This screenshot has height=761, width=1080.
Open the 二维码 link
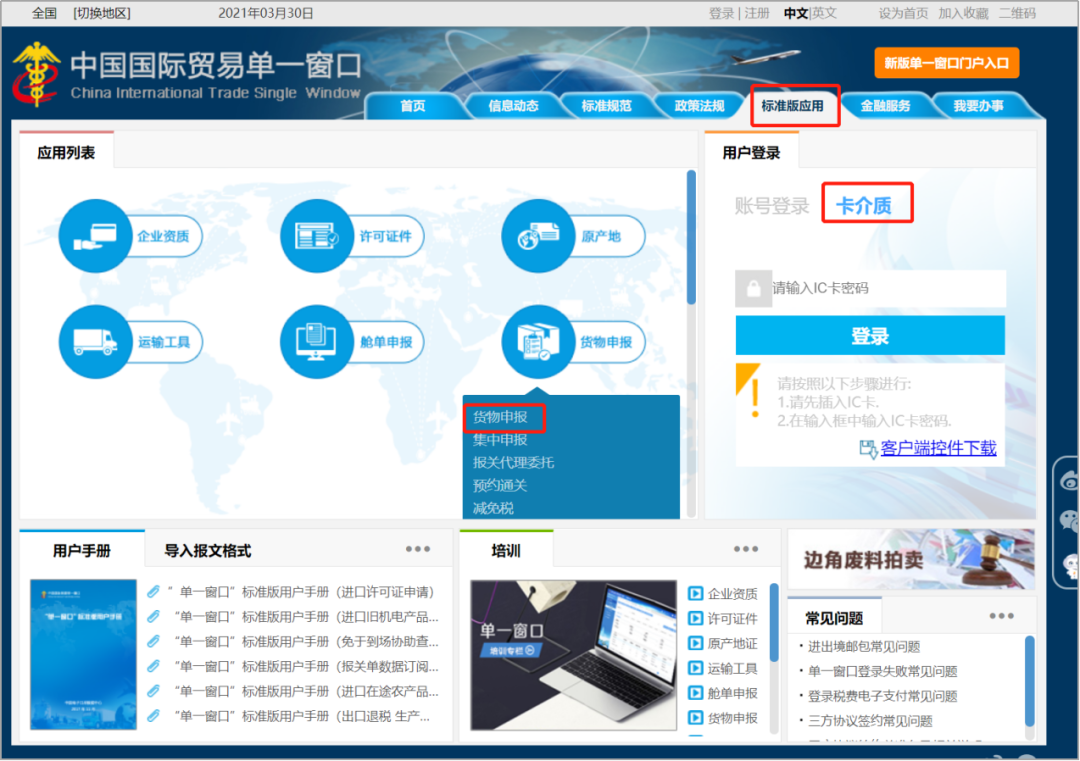pos(1017,13)
